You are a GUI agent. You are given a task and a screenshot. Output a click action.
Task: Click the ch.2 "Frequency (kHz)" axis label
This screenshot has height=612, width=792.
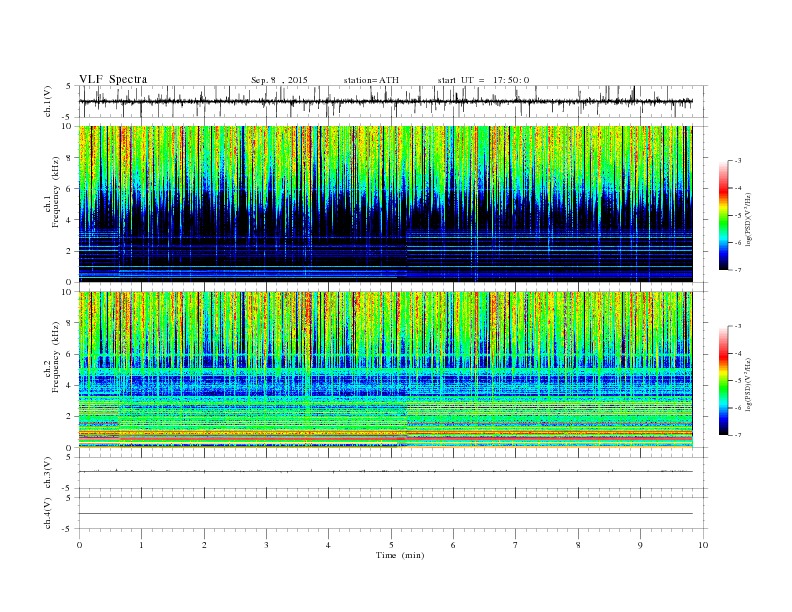56,358
